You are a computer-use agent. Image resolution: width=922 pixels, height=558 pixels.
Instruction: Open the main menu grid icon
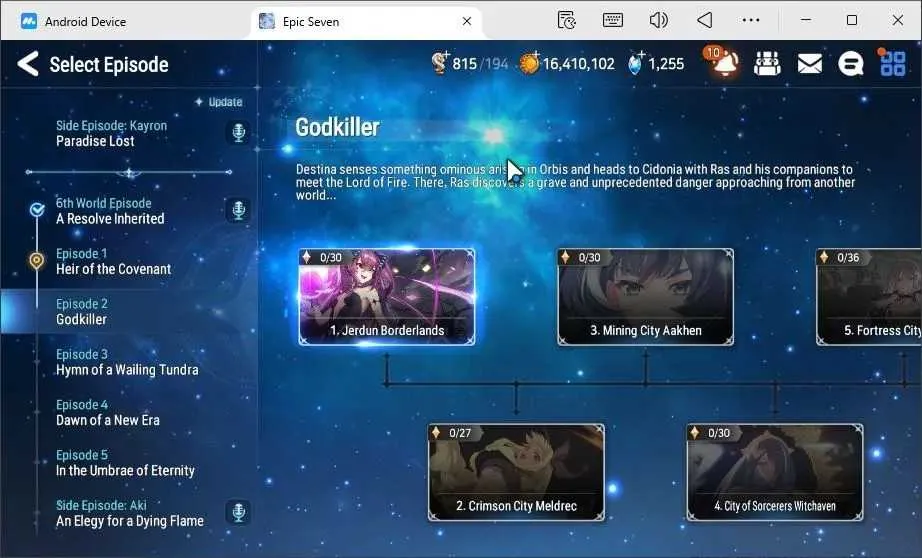click(x=893, y=64)
